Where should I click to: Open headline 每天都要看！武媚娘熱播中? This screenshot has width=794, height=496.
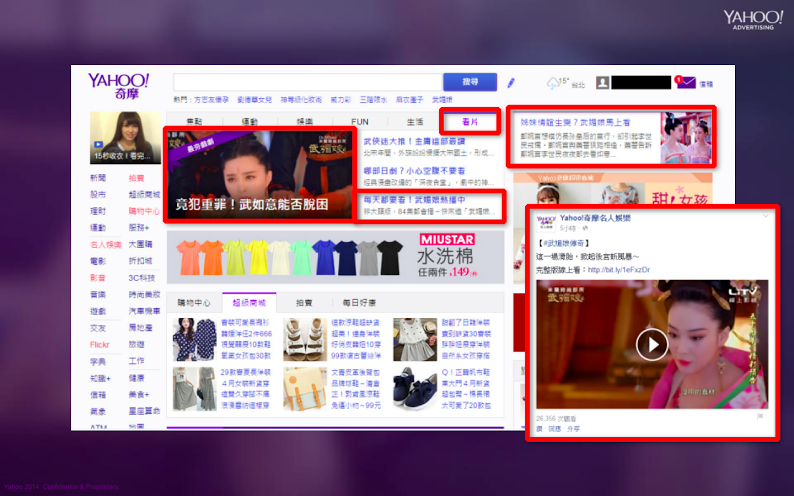pyautogui.click(x=414, y=200)
